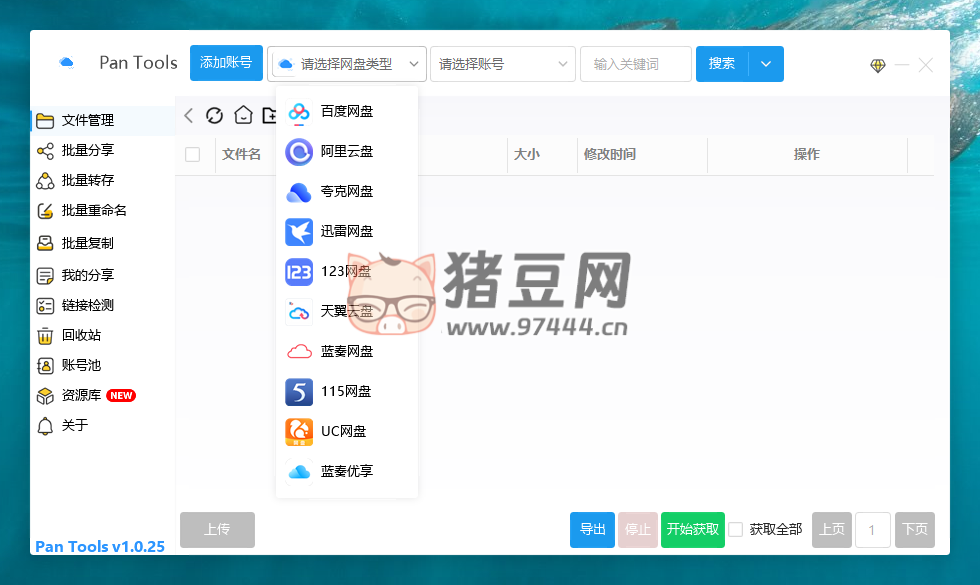
Task: Click the 资源库 box icon
Action: [45, 396]
